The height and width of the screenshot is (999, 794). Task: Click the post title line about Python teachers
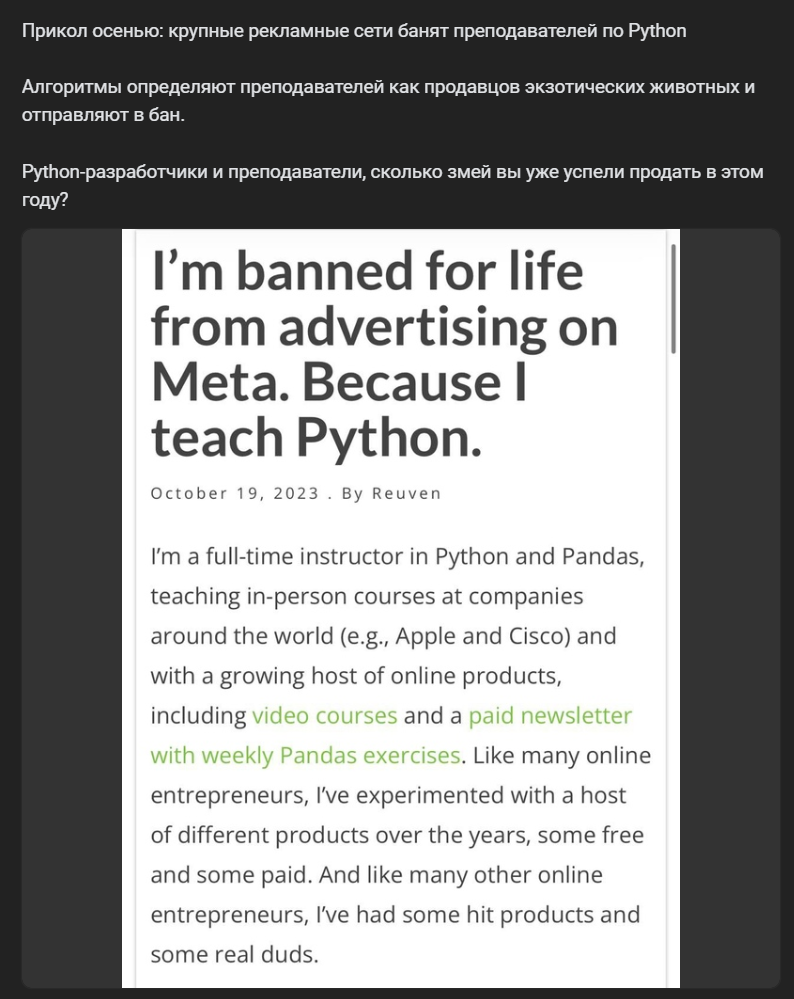(354, 31)
